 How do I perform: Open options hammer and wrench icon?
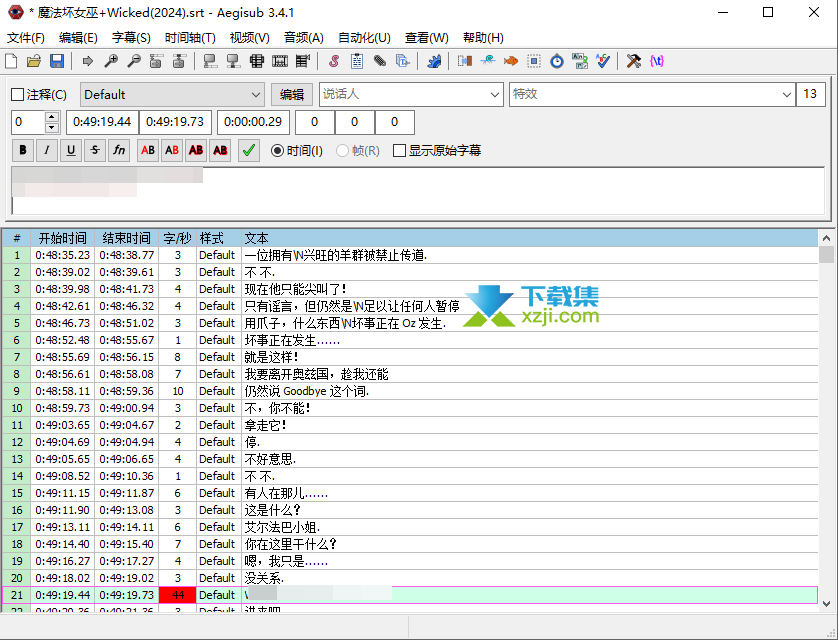[x=633, y=61]
